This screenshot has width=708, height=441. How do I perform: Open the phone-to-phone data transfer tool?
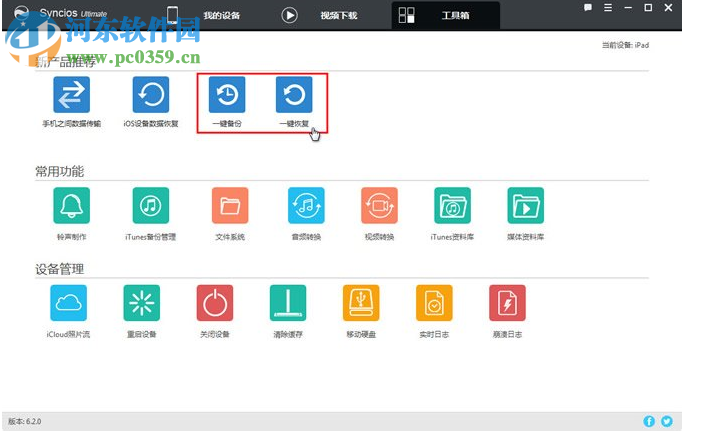(71, 94)
